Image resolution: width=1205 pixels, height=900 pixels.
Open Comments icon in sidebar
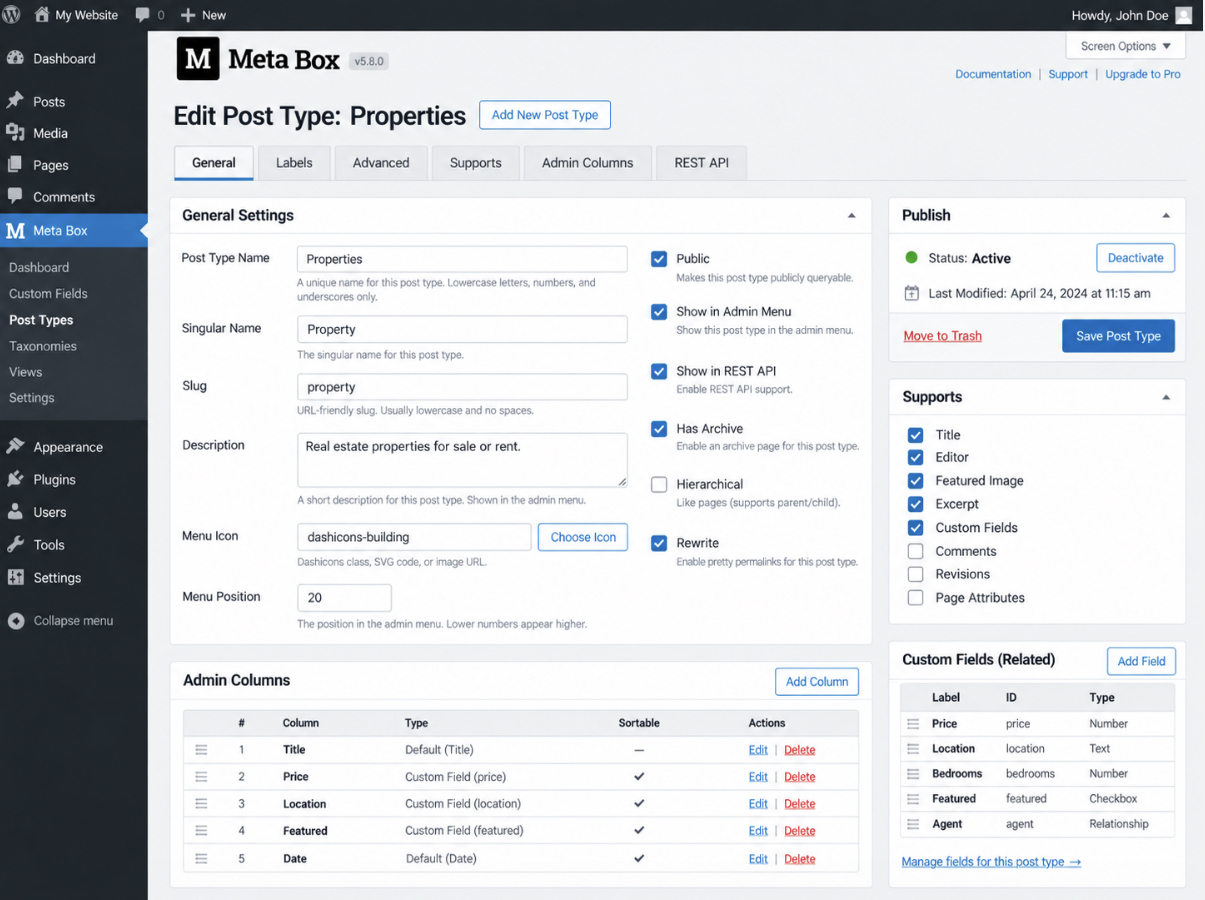coord(15,196)
